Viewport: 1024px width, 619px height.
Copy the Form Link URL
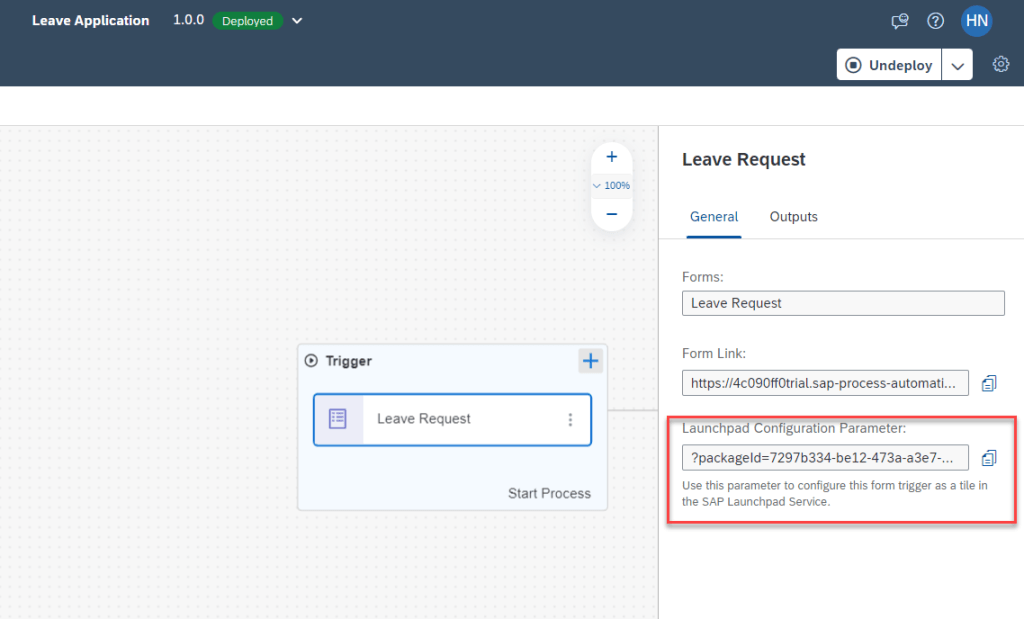[x=989, y=383]
